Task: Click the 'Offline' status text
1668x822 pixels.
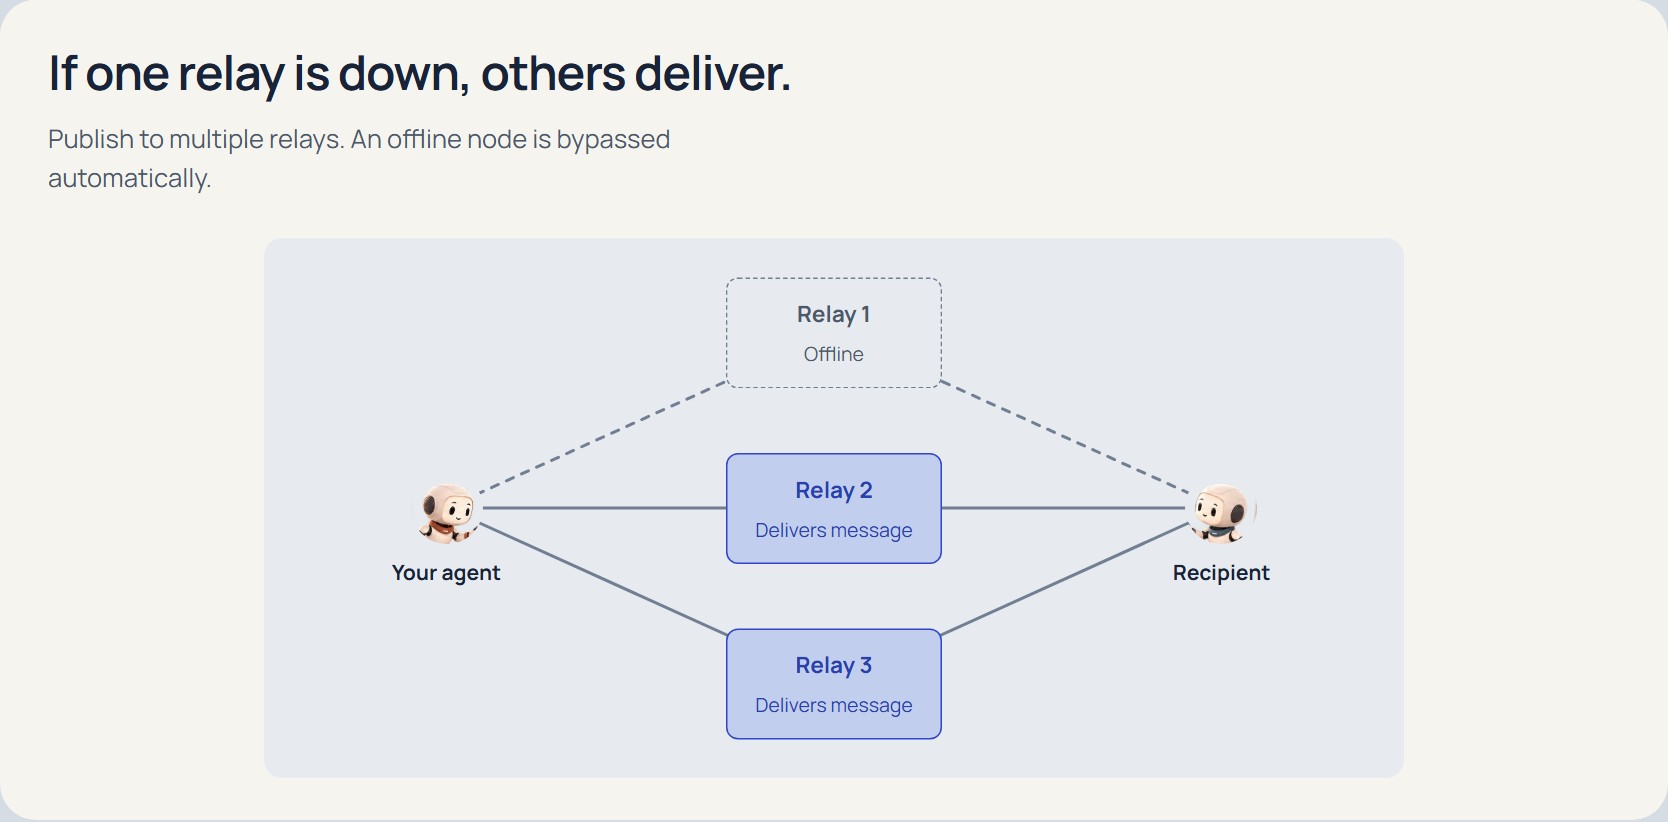Action: tap(834, 354)
